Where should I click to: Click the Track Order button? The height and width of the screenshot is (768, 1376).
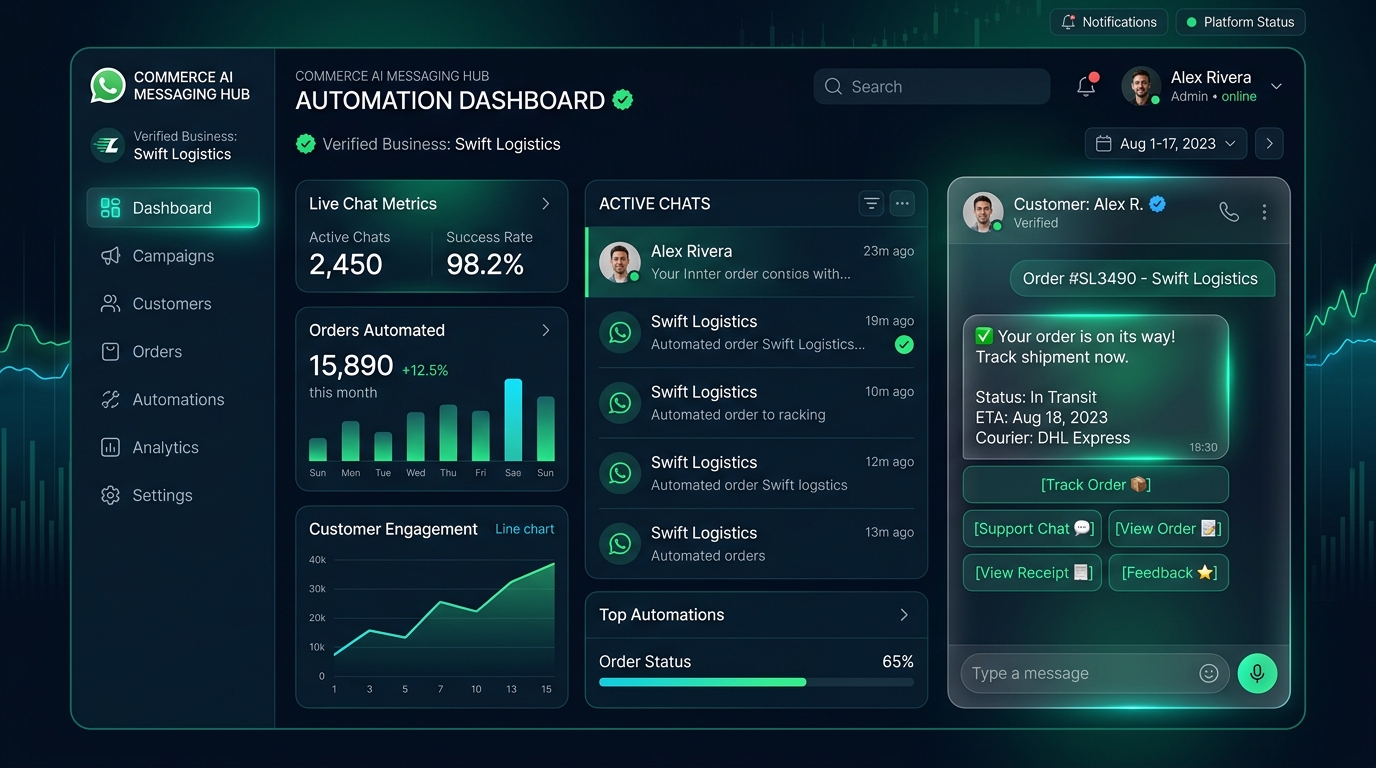pos(1096,485)
